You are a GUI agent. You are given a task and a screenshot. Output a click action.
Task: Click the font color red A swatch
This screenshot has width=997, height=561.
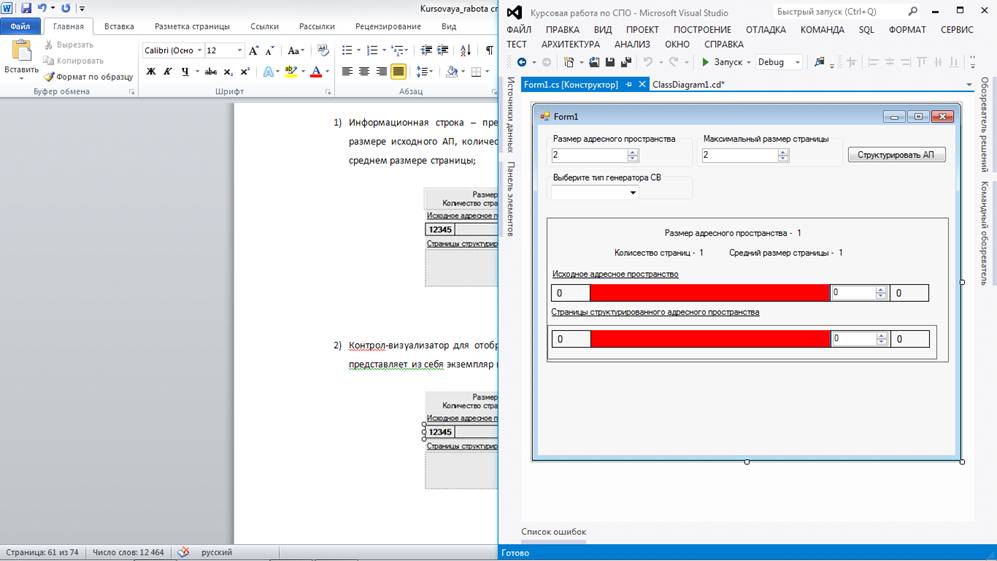point(315,71)
